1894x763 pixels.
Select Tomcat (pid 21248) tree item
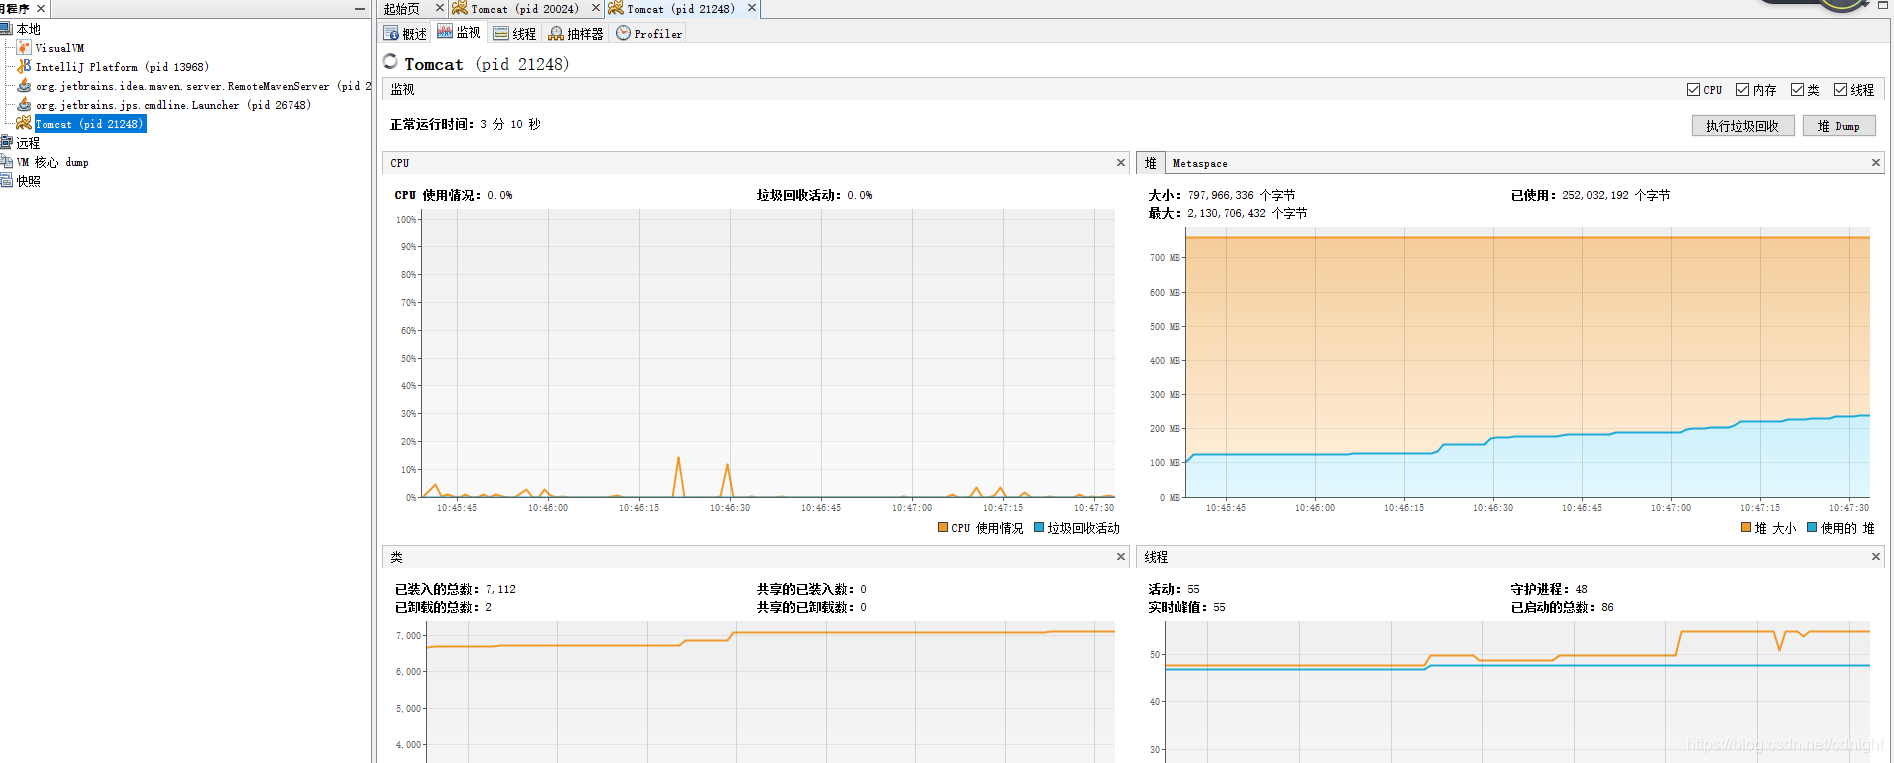click(x=90, y=124)
